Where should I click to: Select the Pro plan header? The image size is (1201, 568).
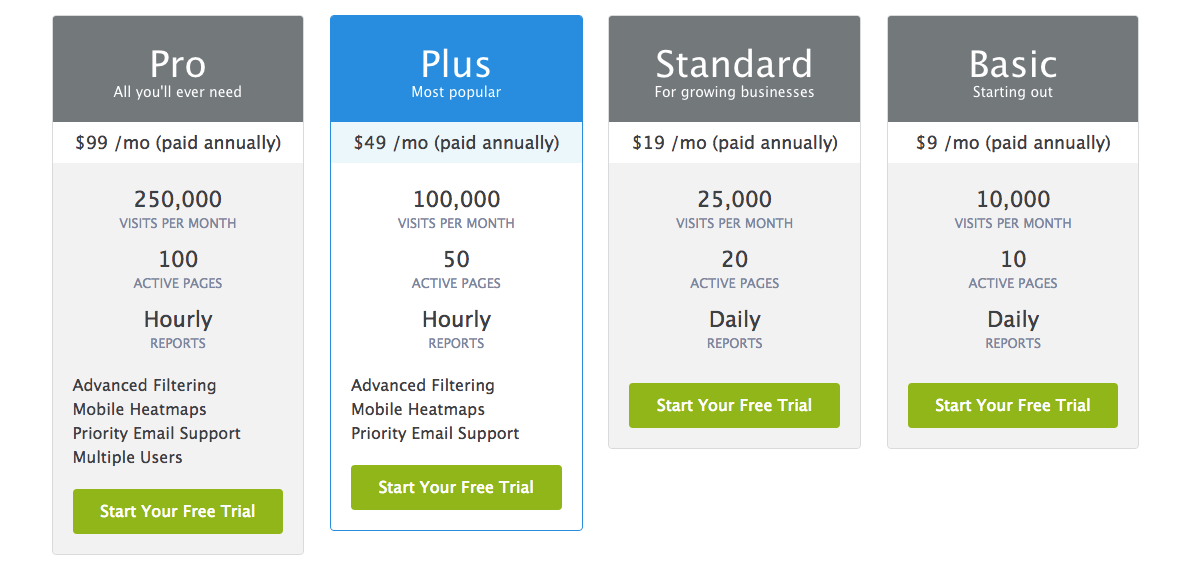click(x=178, y=69)
